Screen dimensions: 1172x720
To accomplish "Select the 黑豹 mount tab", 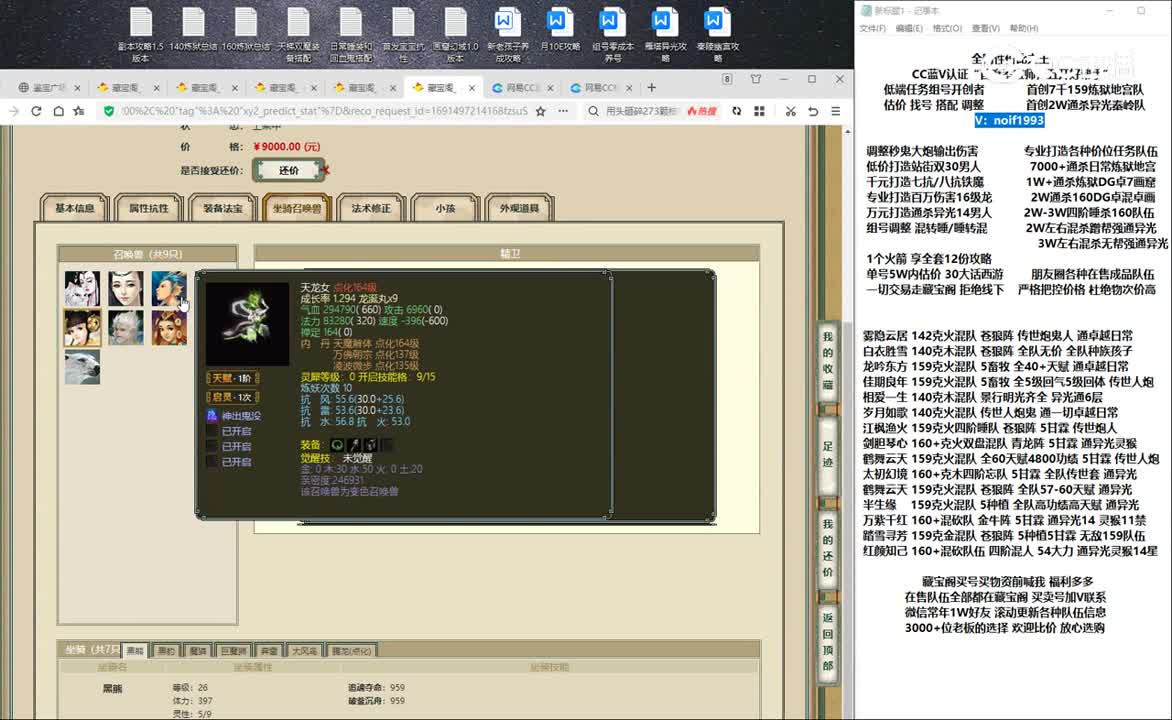I will [166, 650].
